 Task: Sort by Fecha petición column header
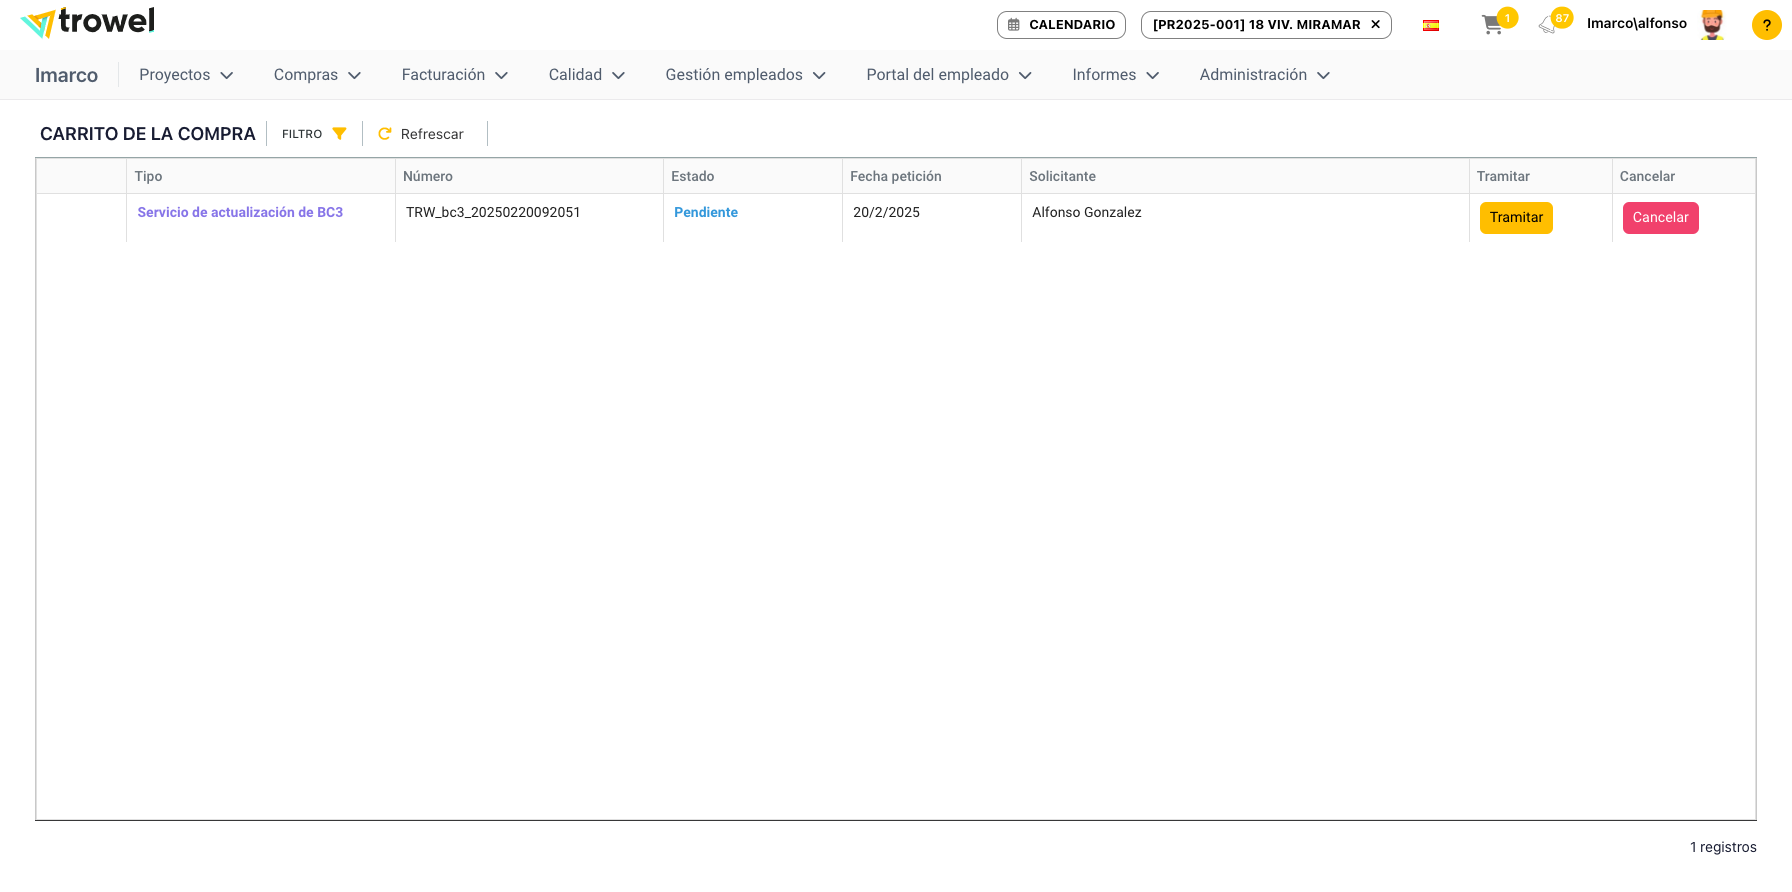(896, 176)
